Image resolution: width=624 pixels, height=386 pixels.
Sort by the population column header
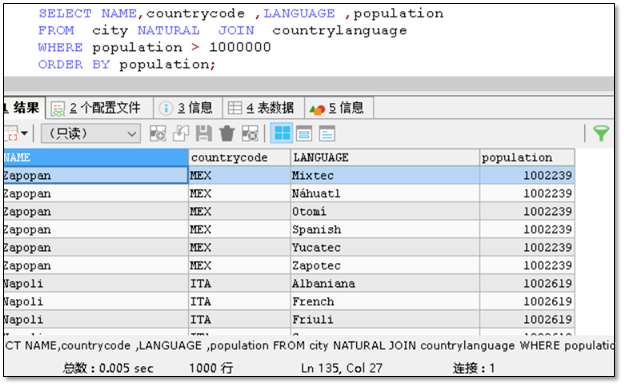click(x=527, y=158)
